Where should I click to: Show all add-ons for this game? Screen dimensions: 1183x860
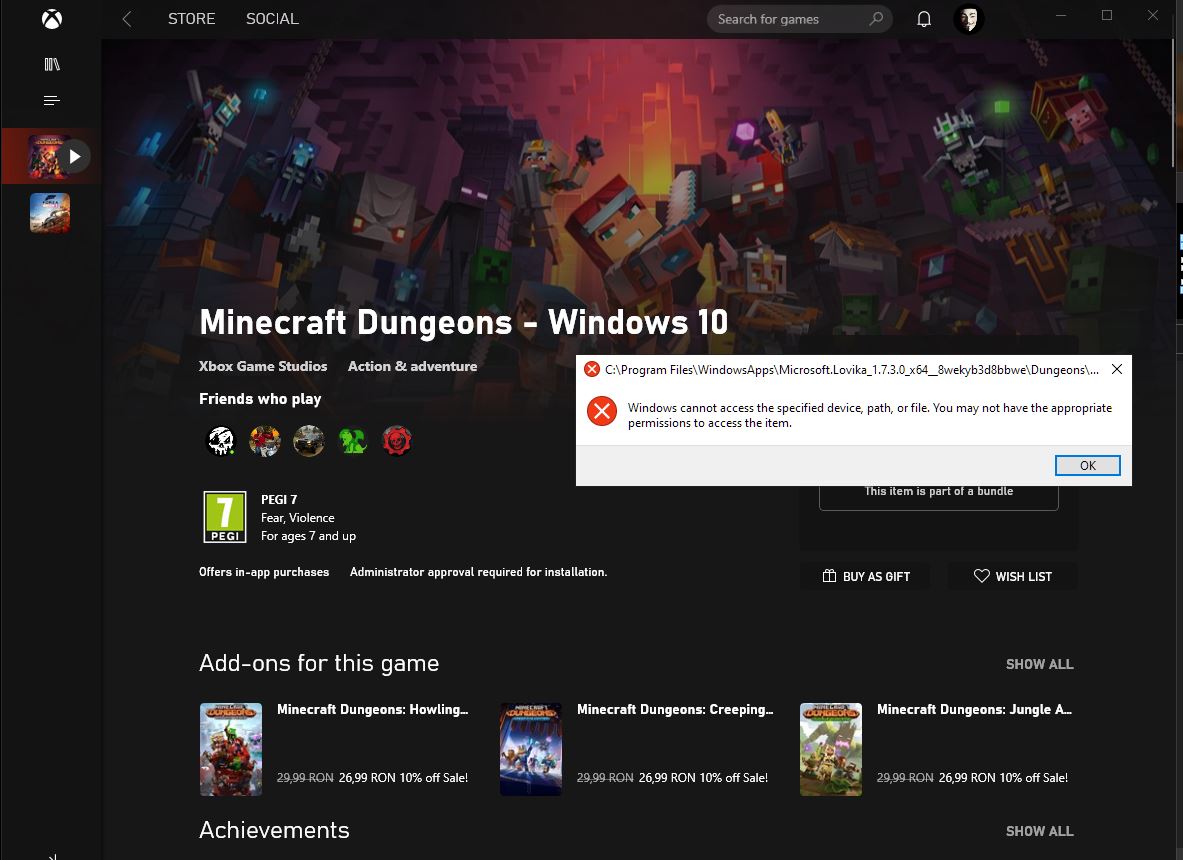click(1039, 664)
